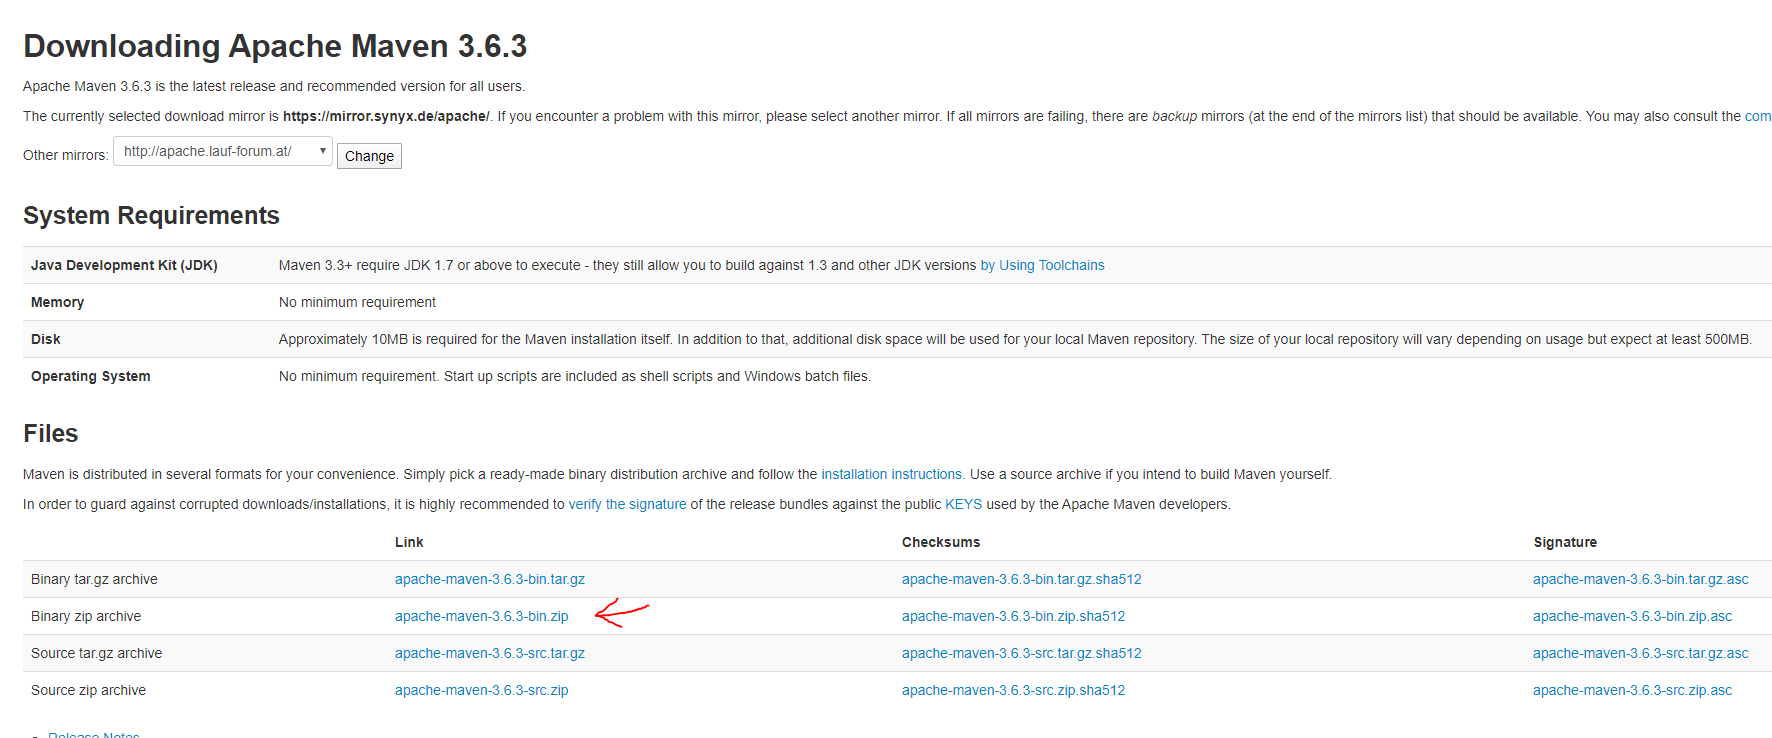
Task: Click the bold mirror URL https://mirror.synyx.de/apache/
Action: 386,116
